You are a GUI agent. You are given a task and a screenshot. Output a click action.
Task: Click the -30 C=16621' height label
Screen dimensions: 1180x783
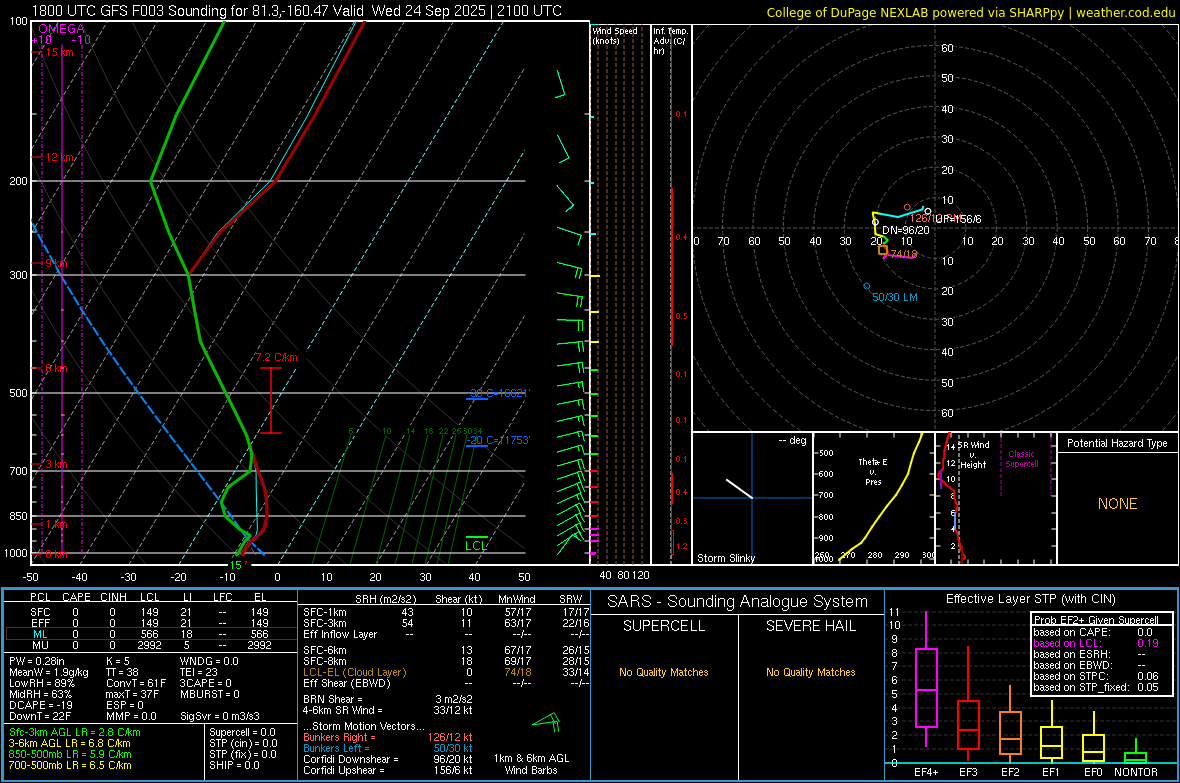tap(499, 393)
